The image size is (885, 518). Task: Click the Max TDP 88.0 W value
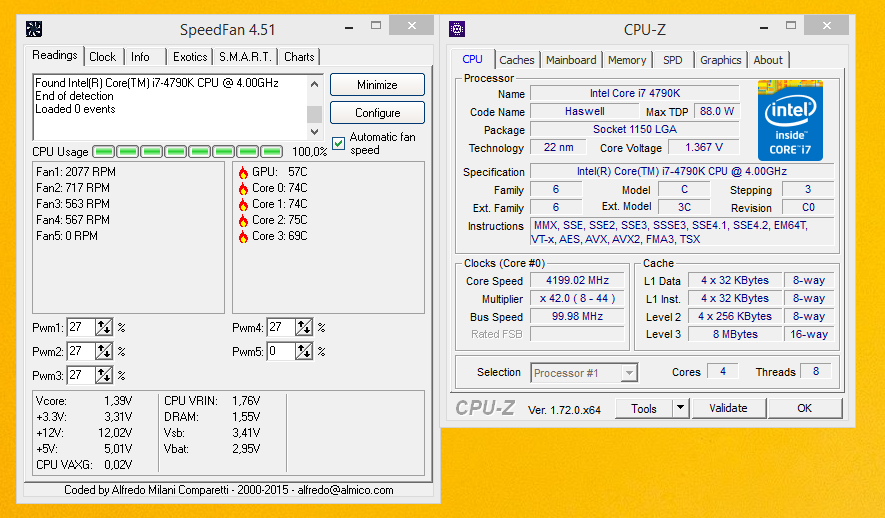[x=717, y=111]
